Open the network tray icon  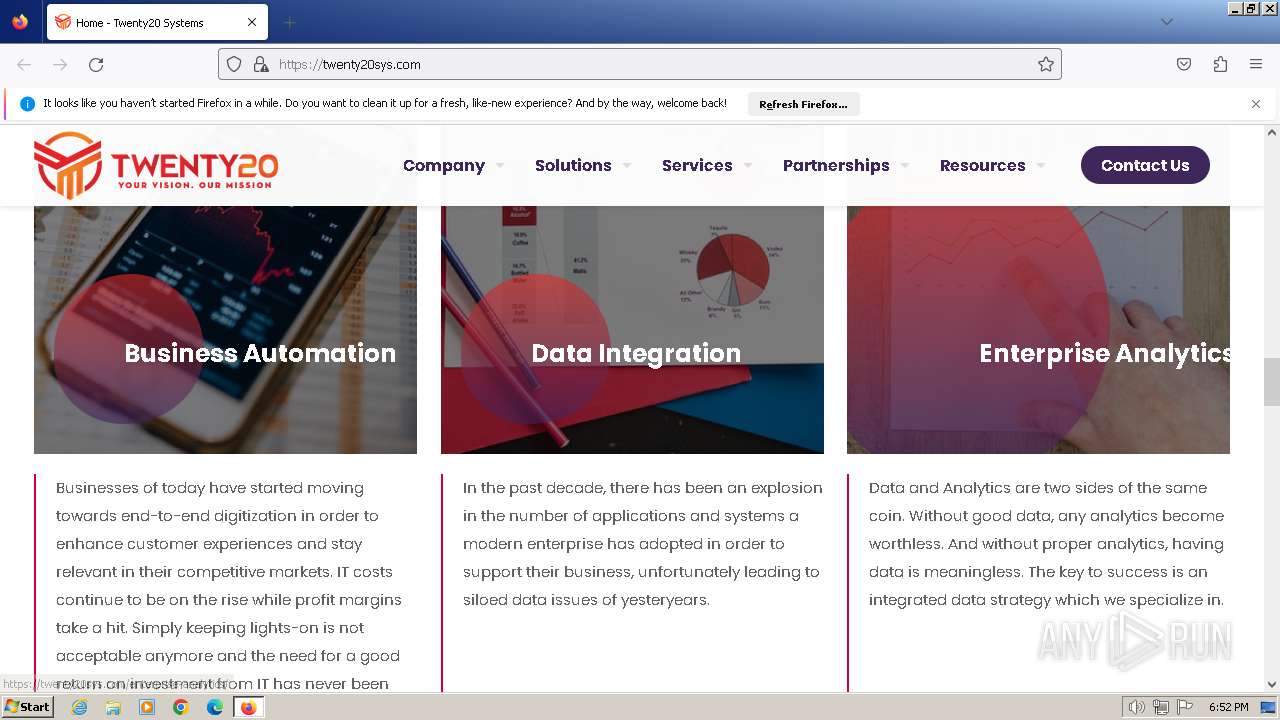click(x=1161, y=707)
